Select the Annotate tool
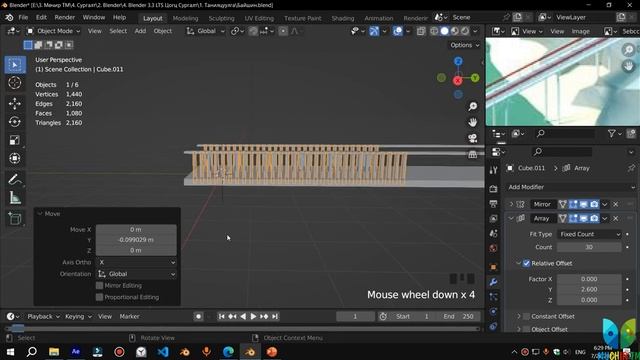This screenshot has height=360, width=640. coord(15,179)
